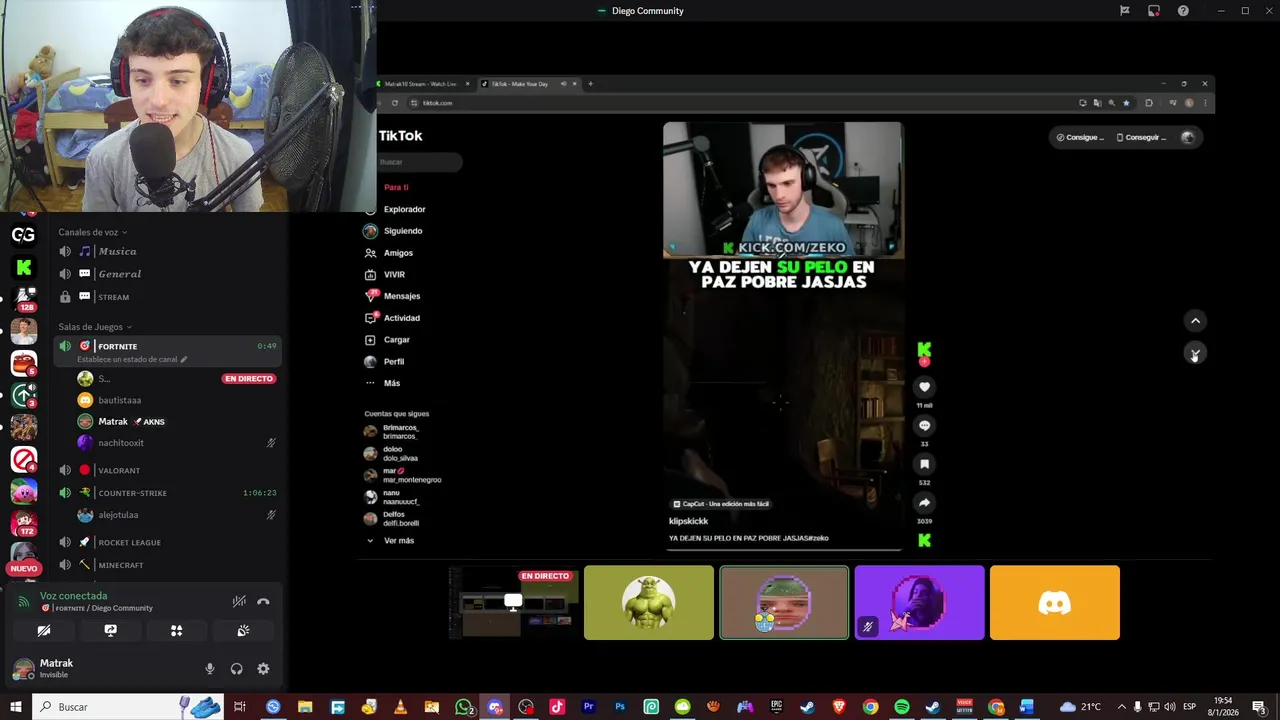
Task: Open a new tab in streamed browser
Action: [590, 84]
